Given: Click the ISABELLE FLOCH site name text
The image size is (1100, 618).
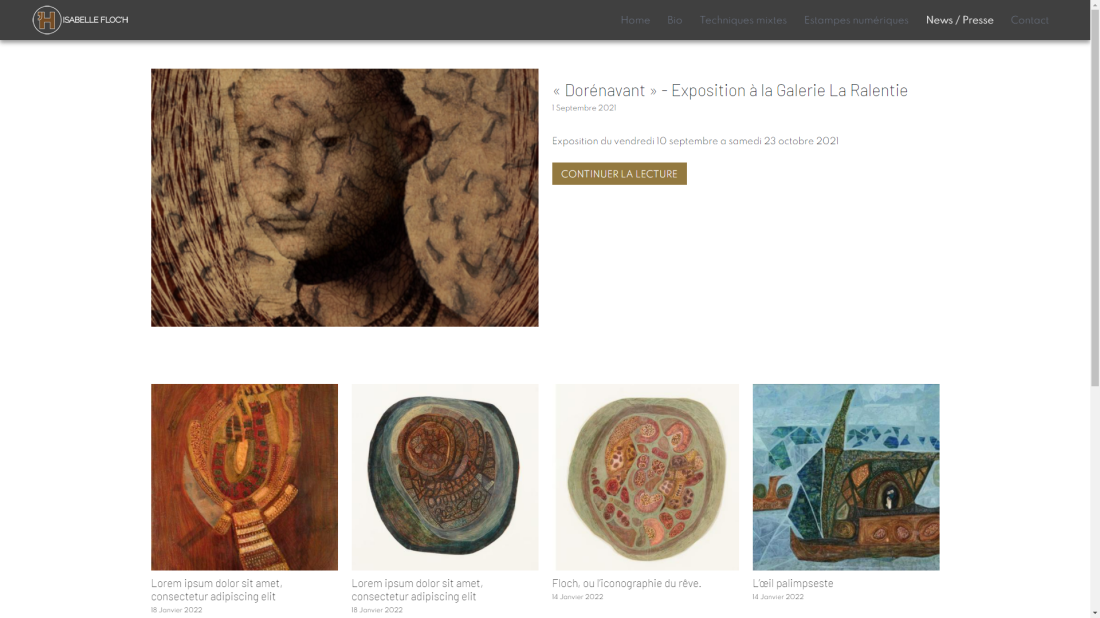Looking at the screenshot, I should pyautogui.click(x=95, y=20).
